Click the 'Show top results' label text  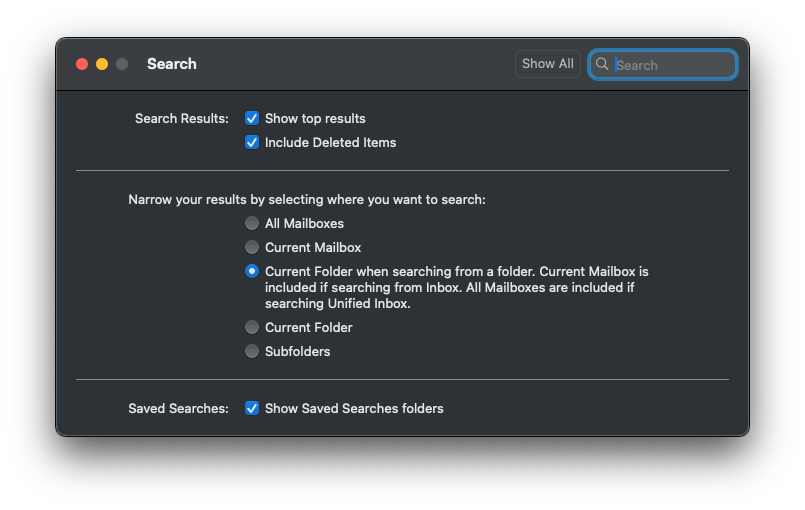click(315, 119)
